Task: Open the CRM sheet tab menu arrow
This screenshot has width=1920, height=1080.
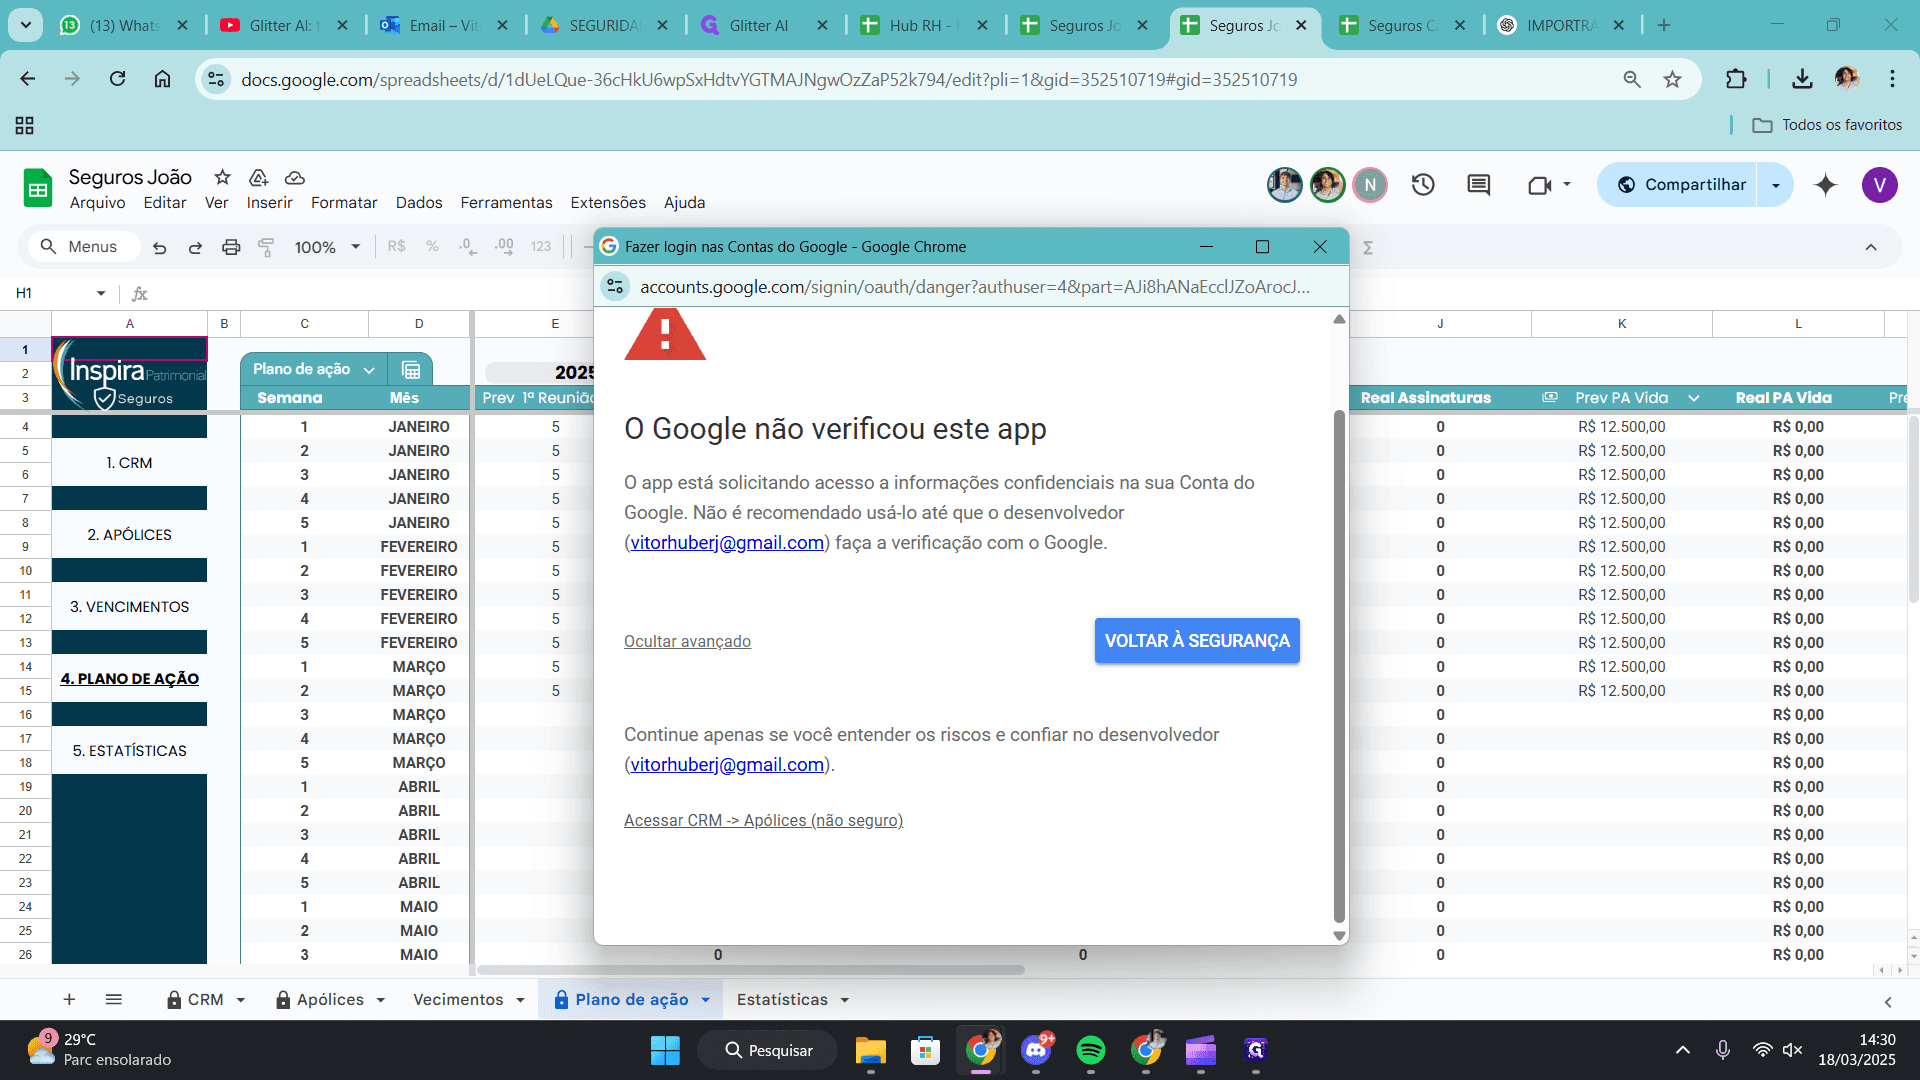Action: pos(241,1000)
